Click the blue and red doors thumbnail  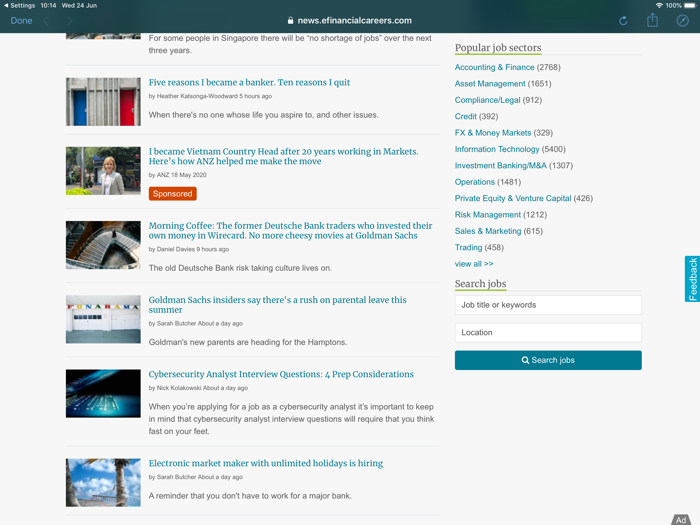[103, 102]
